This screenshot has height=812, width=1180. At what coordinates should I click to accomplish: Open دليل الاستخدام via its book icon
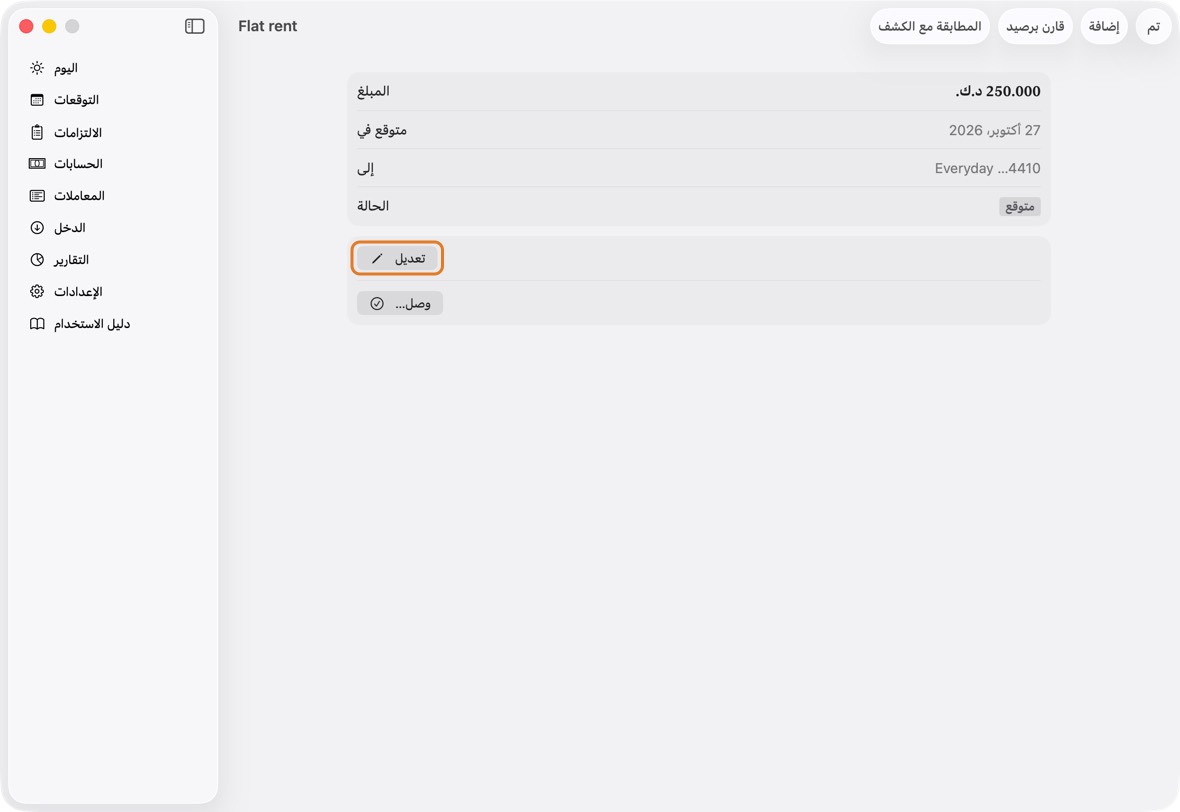tap(37, 324)
